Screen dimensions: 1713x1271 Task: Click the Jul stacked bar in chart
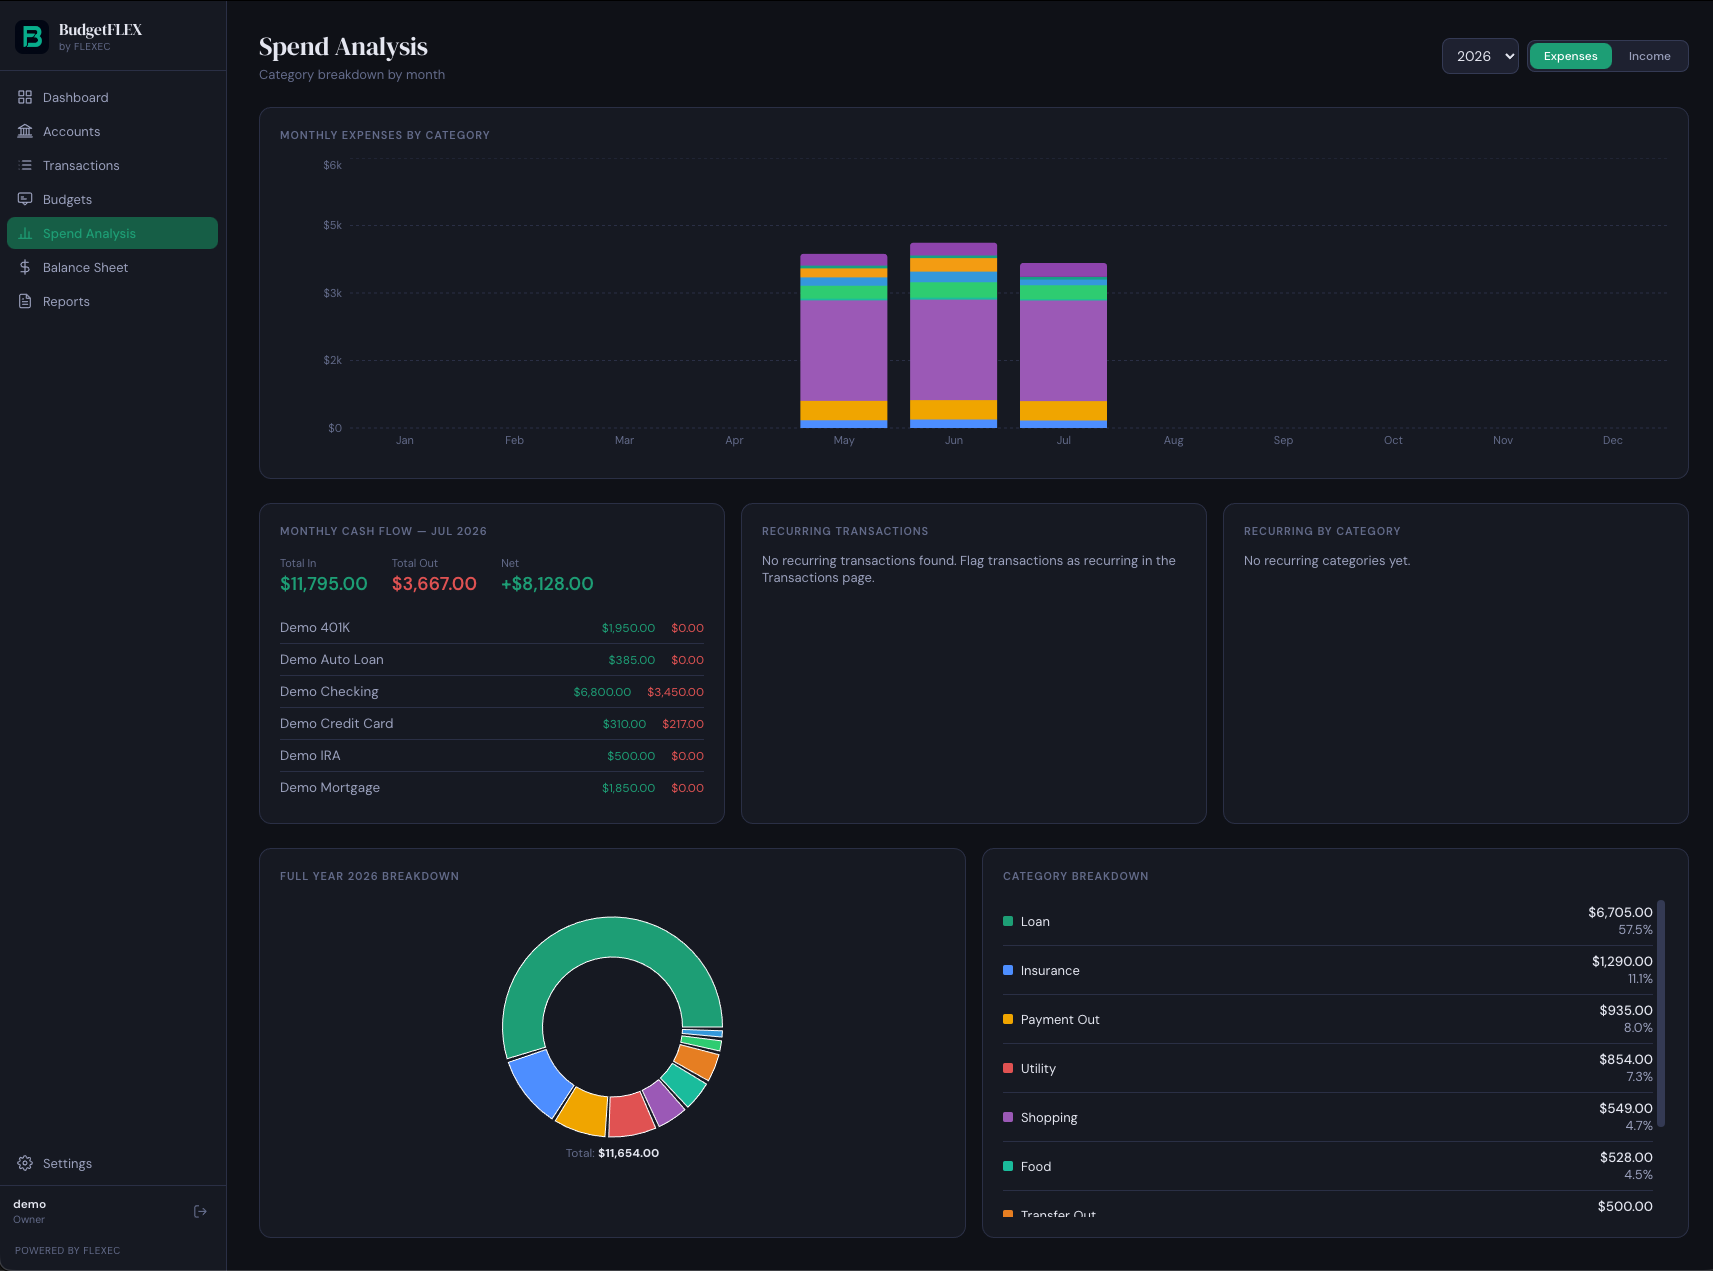1063,345
